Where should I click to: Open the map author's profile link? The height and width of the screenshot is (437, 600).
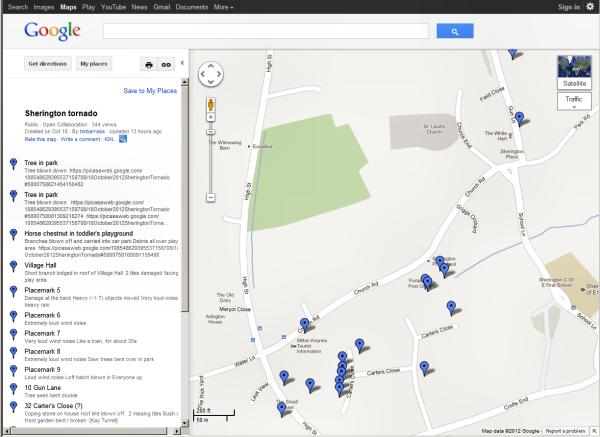[92, 131]
